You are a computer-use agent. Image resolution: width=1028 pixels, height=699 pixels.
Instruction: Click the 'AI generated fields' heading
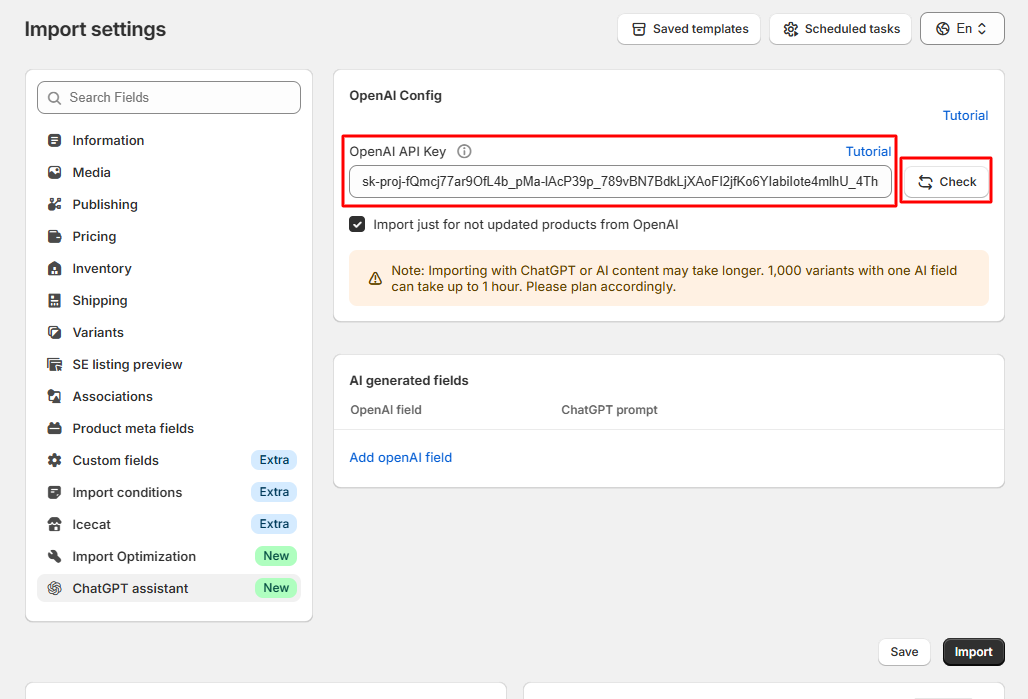point(409,380)
